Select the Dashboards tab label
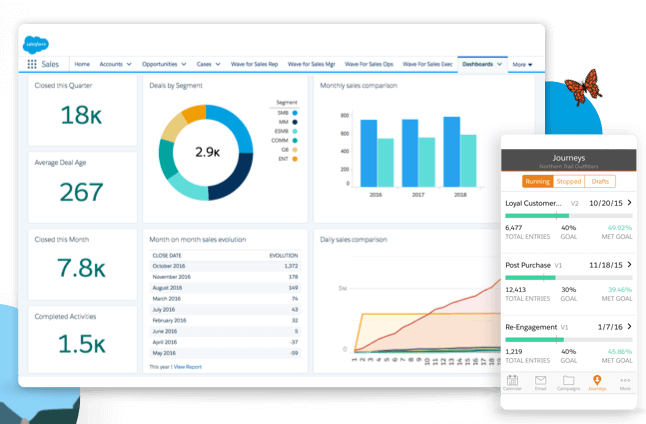Image resolution: width=646 pixels, height=424 pixels. (x=477, y=64)
